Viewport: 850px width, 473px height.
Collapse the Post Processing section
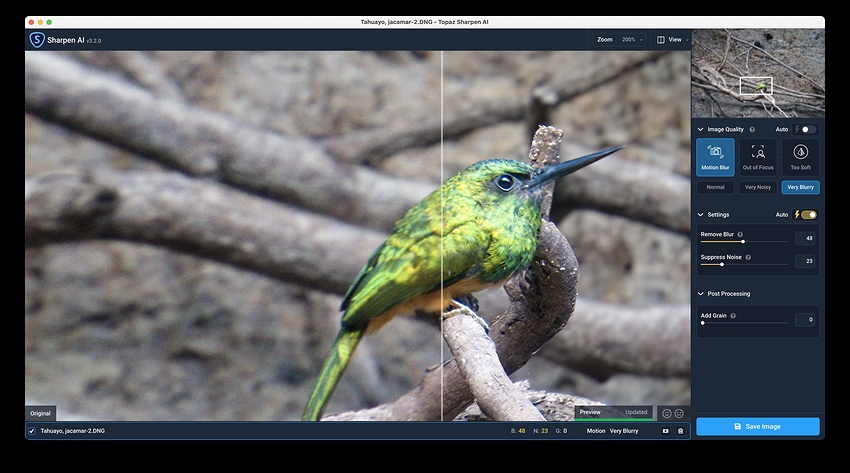point(701,294)
